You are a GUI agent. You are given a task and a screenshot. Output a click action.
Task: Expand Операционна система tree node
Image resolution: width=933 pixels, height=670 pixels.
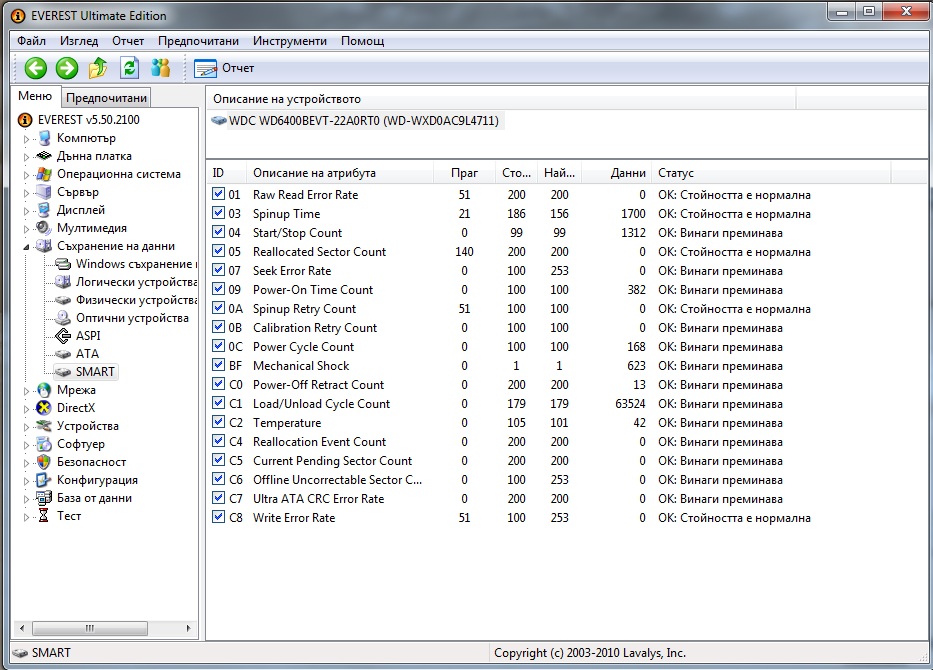click(x=26, y=175)
